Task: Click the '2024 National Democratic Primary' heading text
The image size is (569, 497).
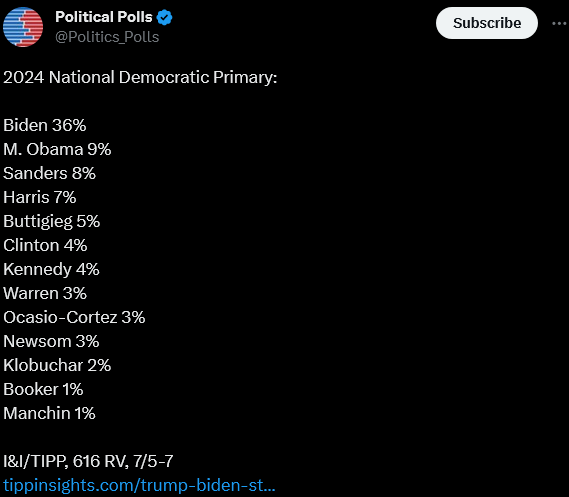Action: tap(140, 77)
